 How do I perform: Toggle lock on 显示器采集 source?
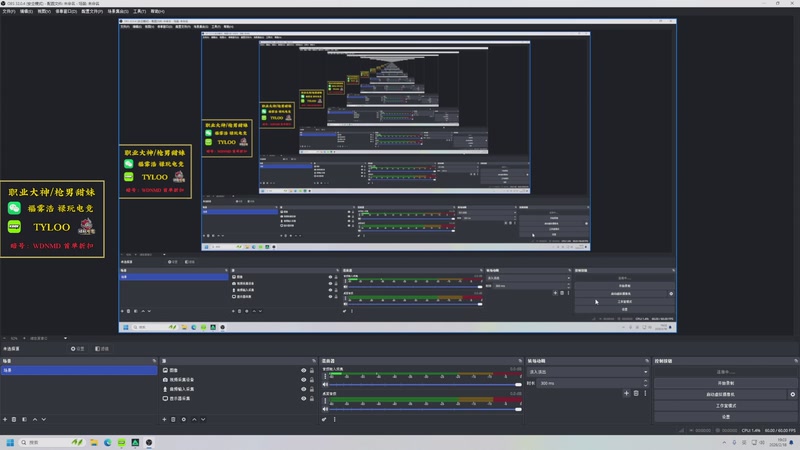coord(312,398)
